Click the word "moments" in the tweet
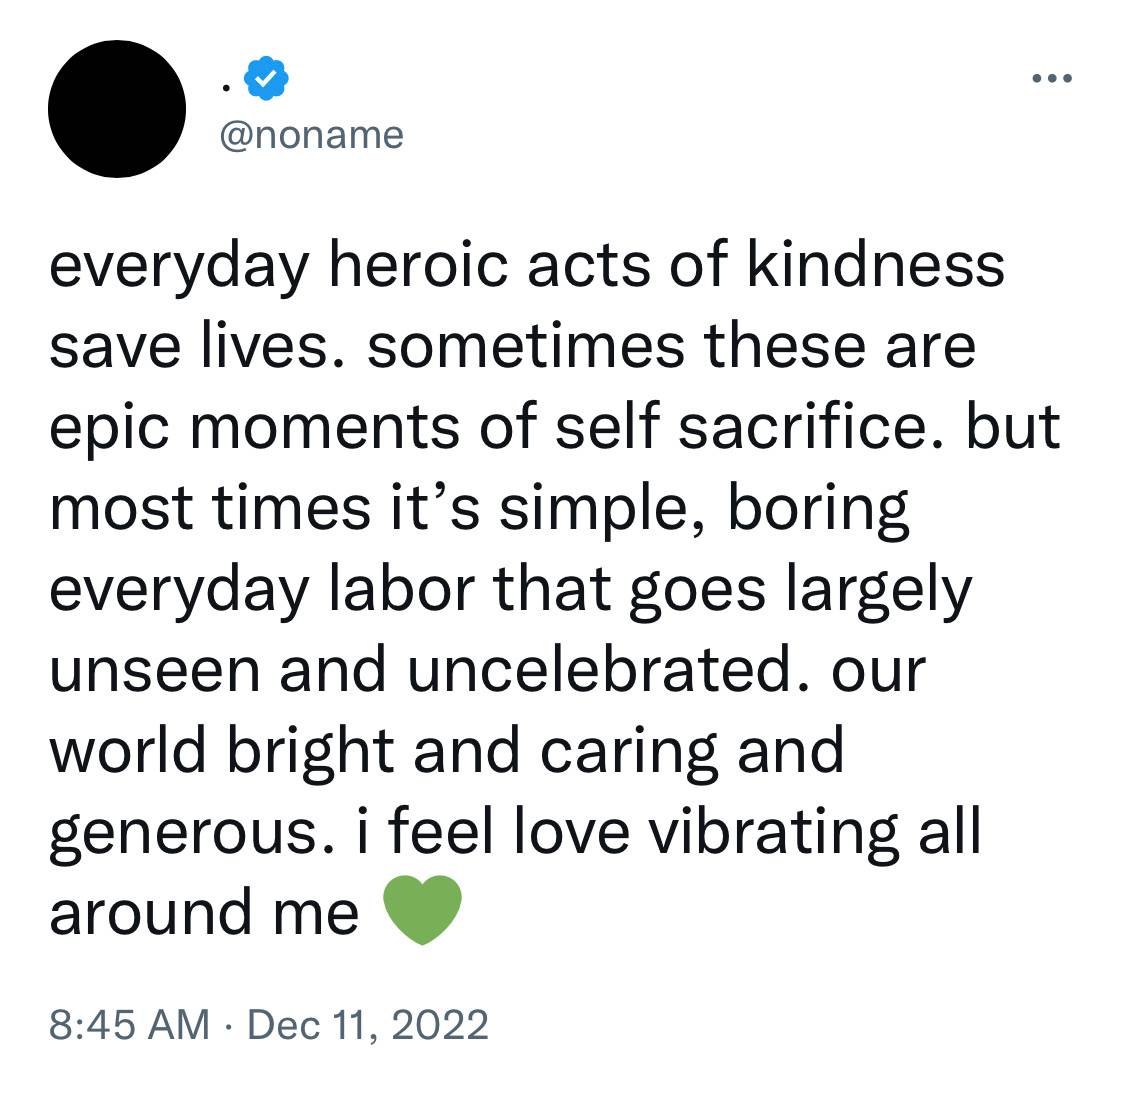This screenshot has height=1095, width=1125. tap(325, 429)
